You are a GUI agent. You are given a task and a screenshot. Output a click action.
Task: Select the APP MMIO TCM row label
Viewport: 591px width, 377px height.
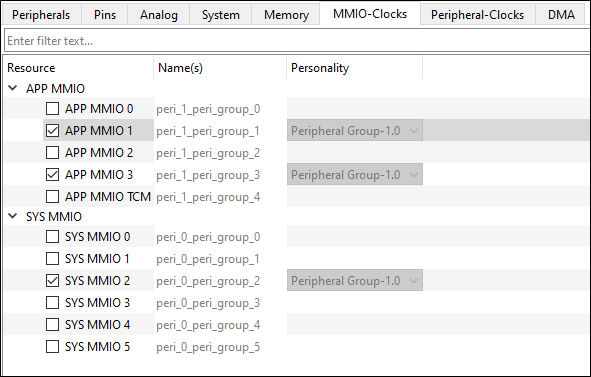click(108, 196)
